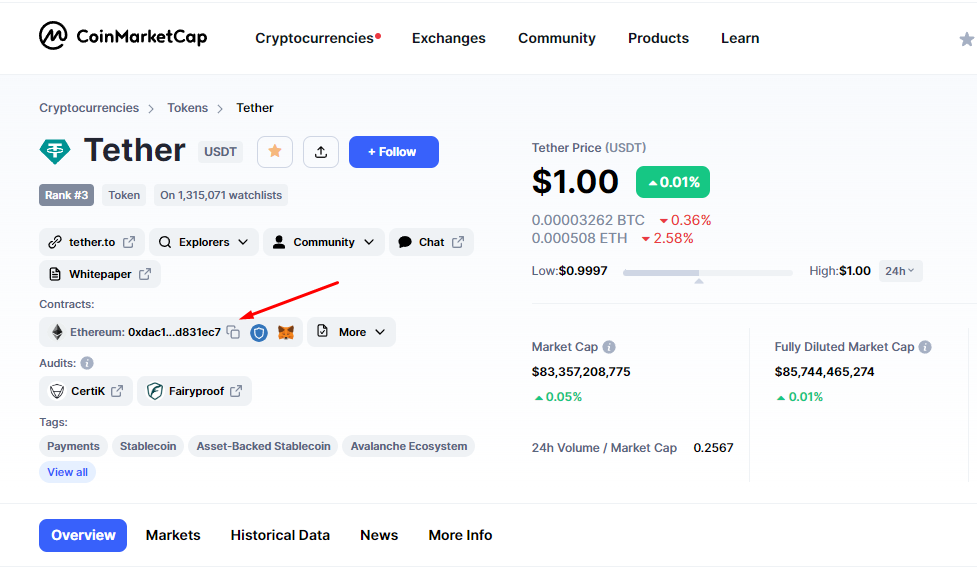Click the Ethereum contract address text
The width and height of the screenshot is (977, 578).
[x=174, y=332]
